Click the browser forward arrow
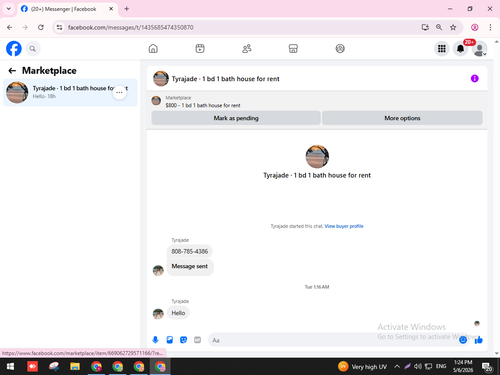This screenshot has height=375, width=500. 25,27
